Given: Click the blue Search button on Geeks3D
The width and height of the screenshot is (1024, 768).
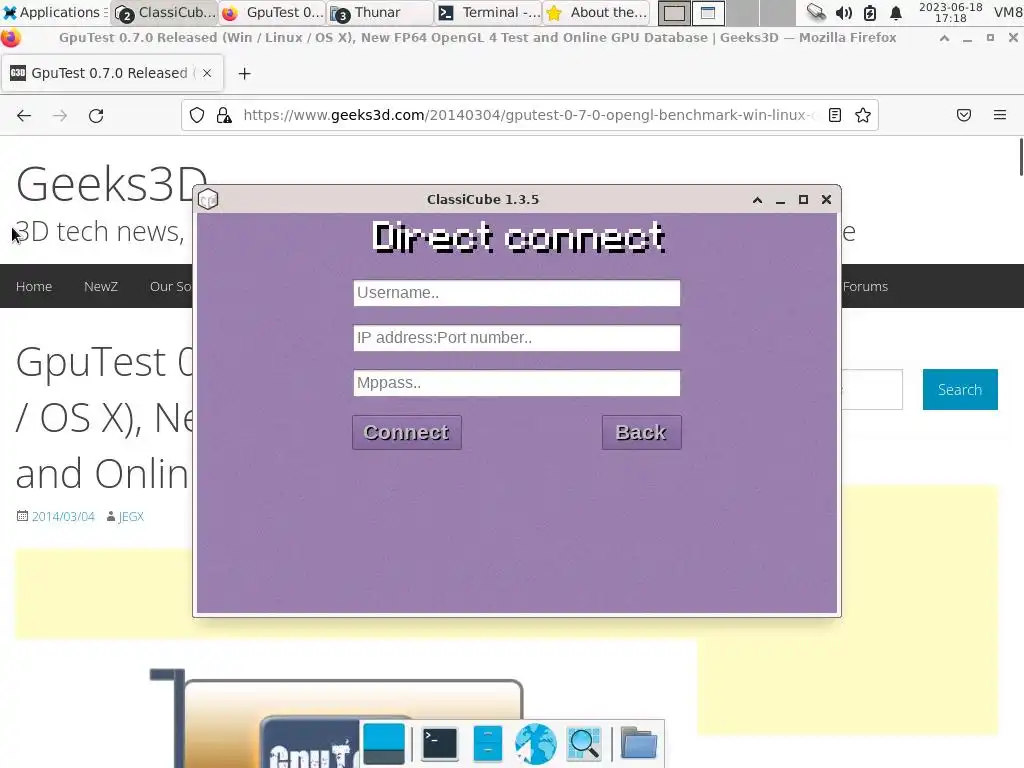Looking at the screenshot, I should (x=960, y=390).
